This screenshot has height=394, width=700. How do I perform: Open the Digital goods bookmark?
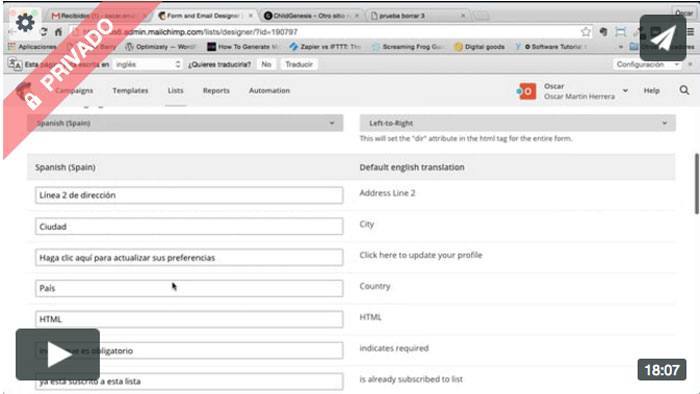479,46
